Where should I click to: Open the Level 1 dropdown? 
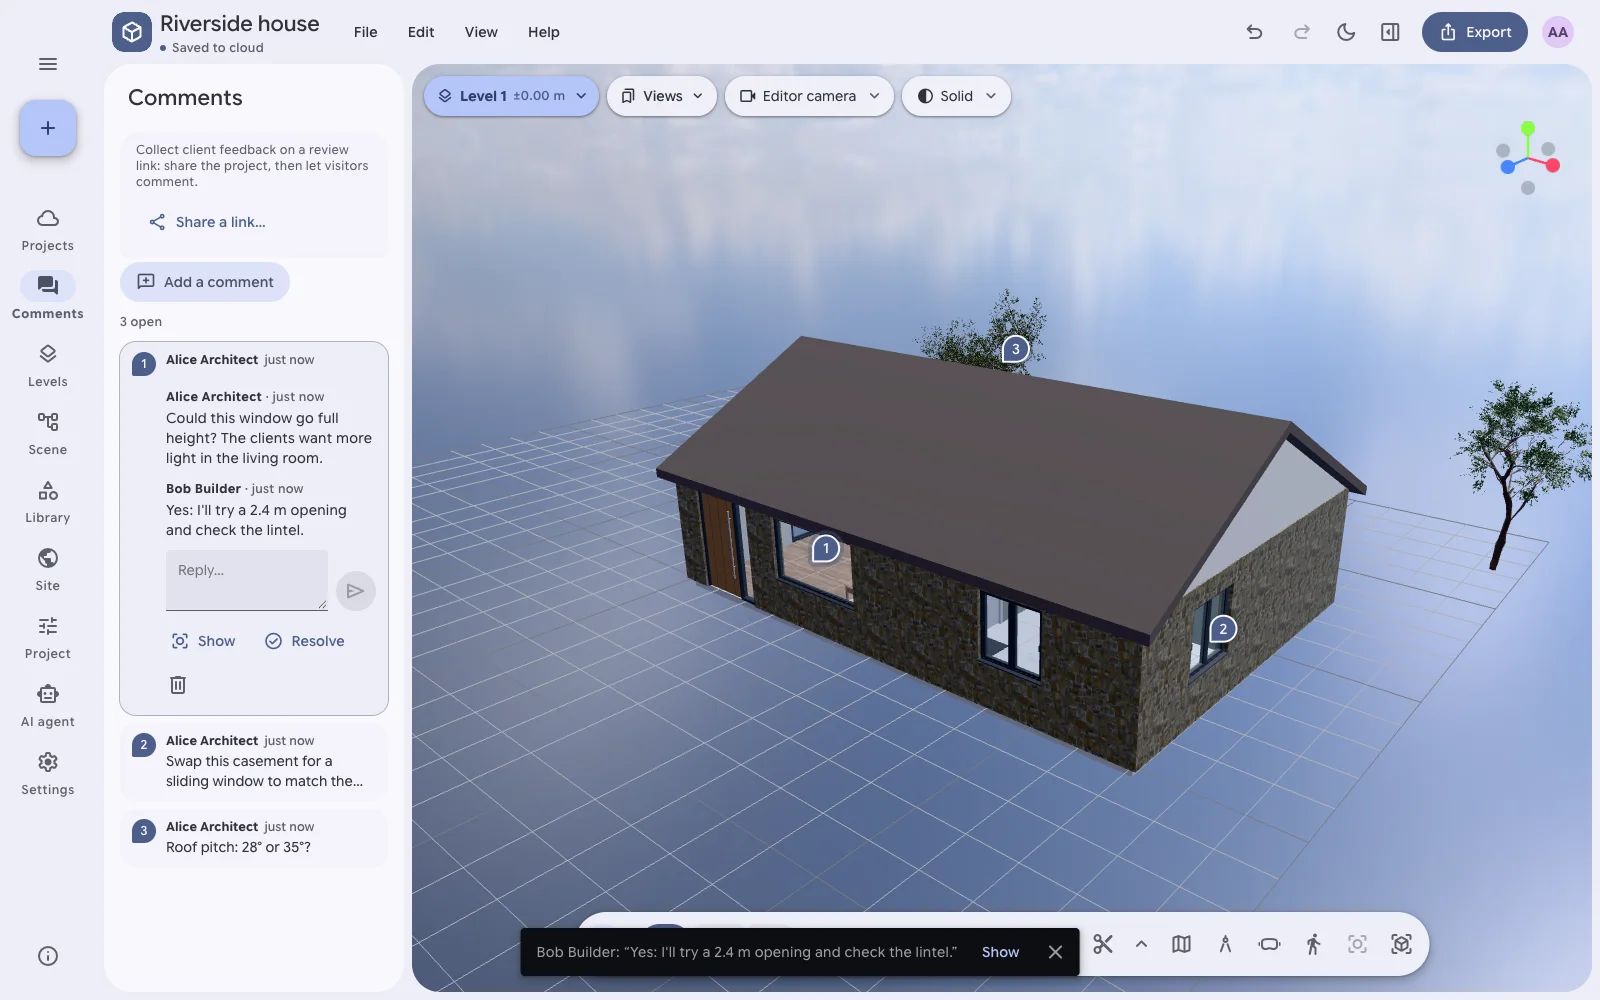[x=512, y=96]
